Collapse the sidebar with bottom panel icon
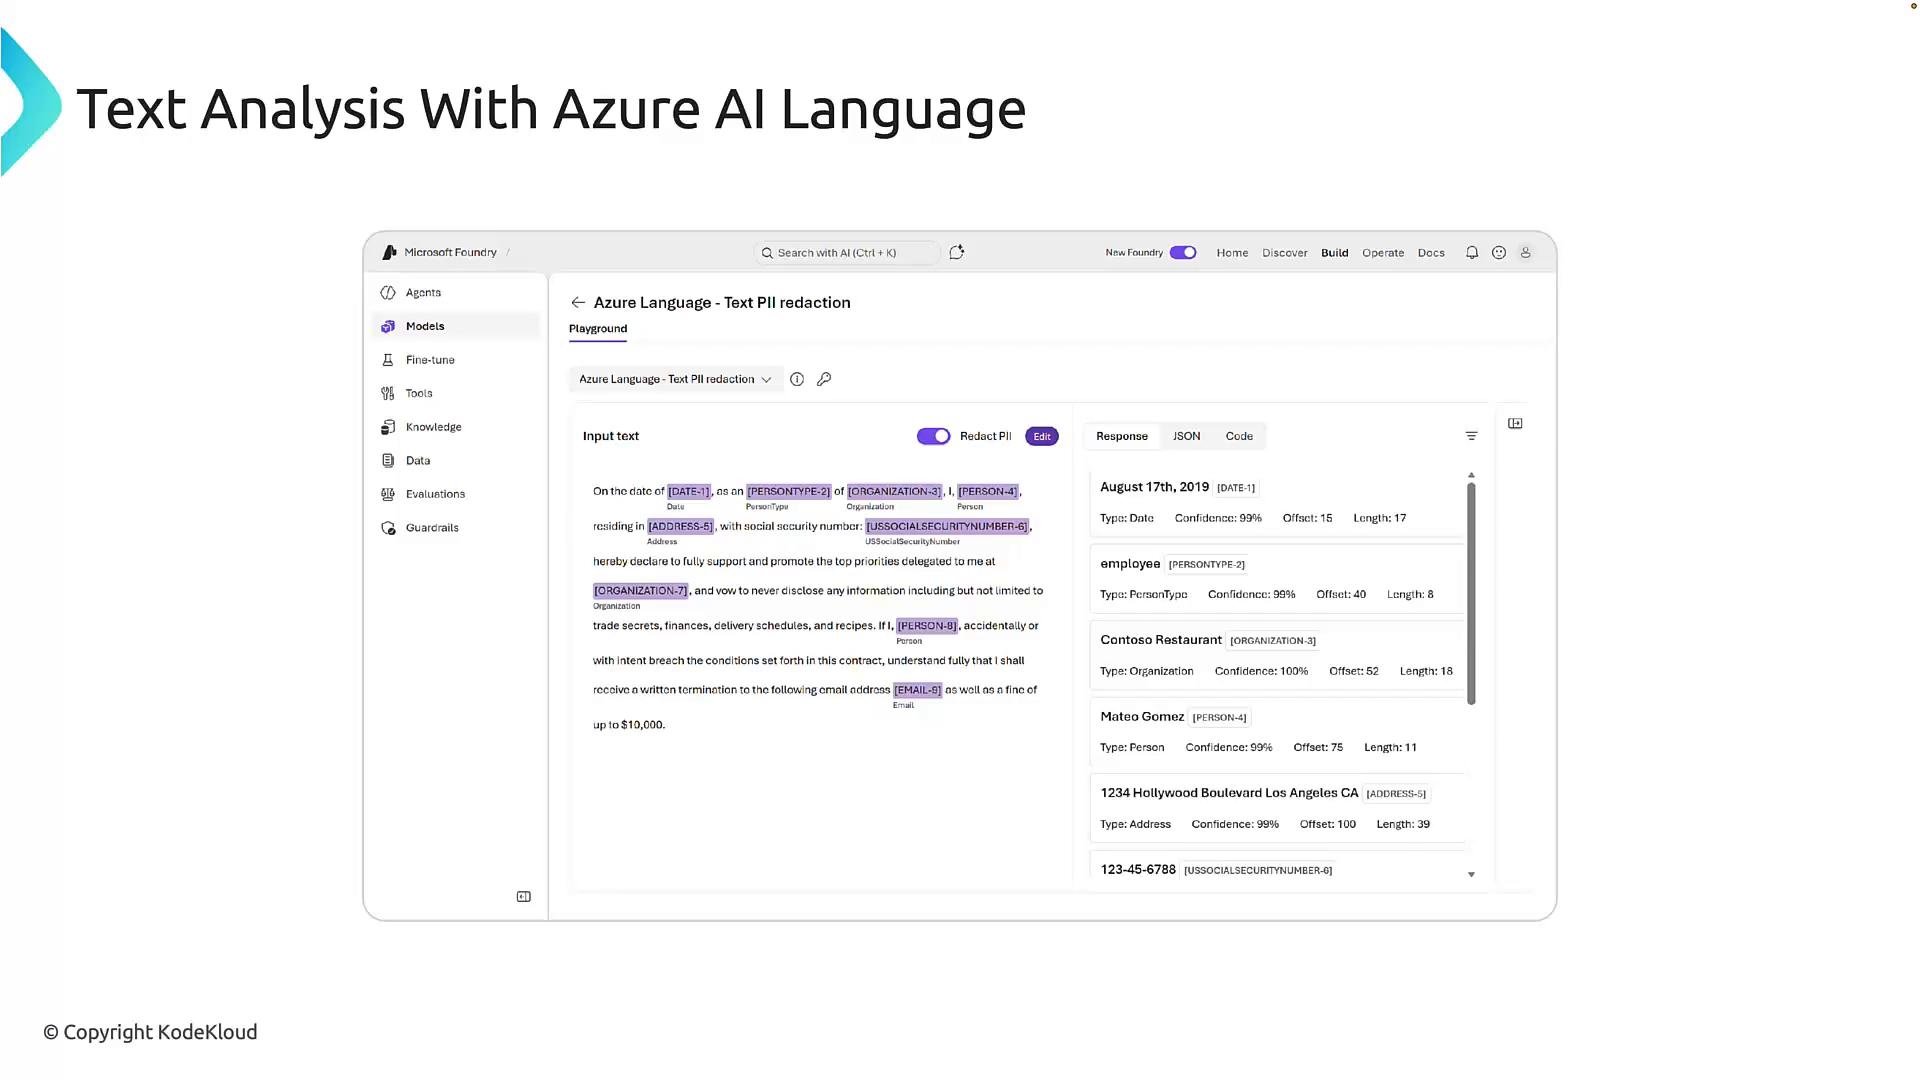Screen dimensions: 1920x1080 click(523, 897)
